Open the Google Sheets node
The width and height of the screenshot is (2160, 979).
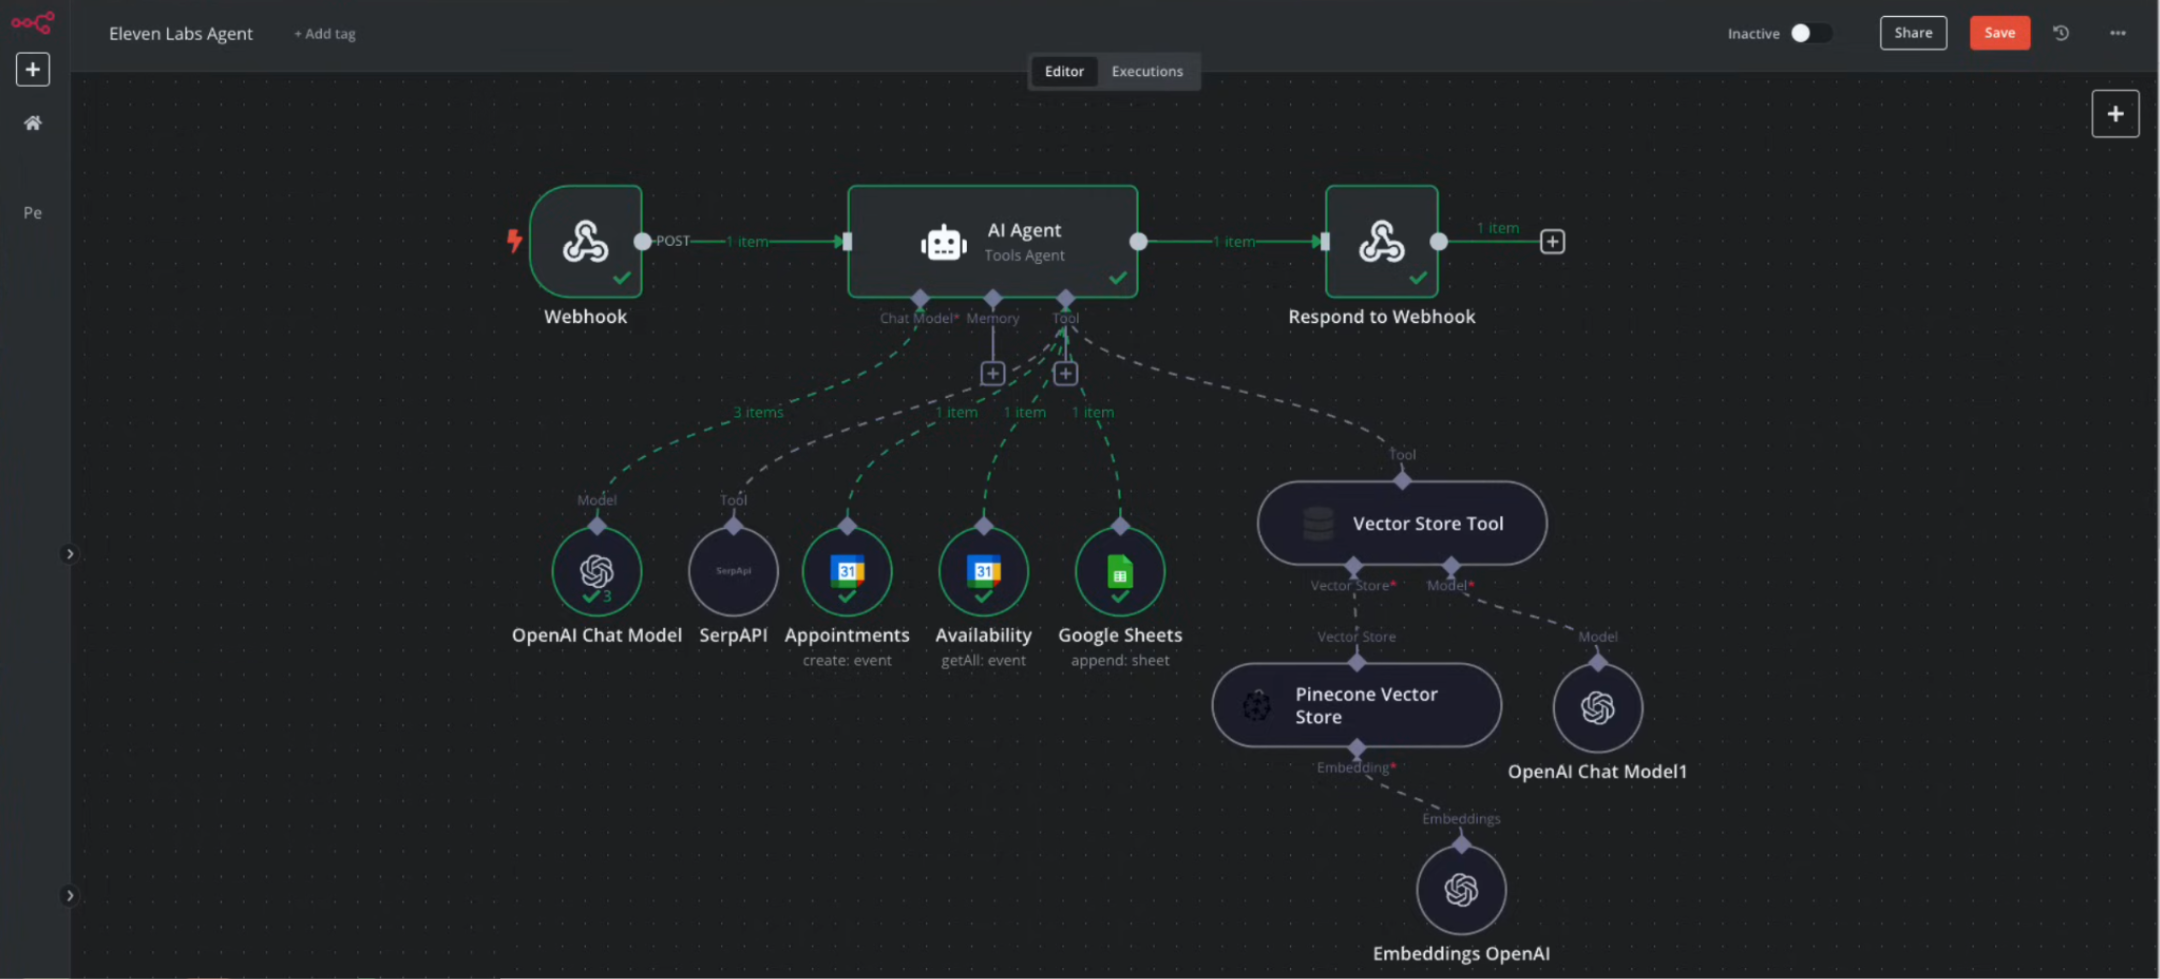tap(1119, 571)
